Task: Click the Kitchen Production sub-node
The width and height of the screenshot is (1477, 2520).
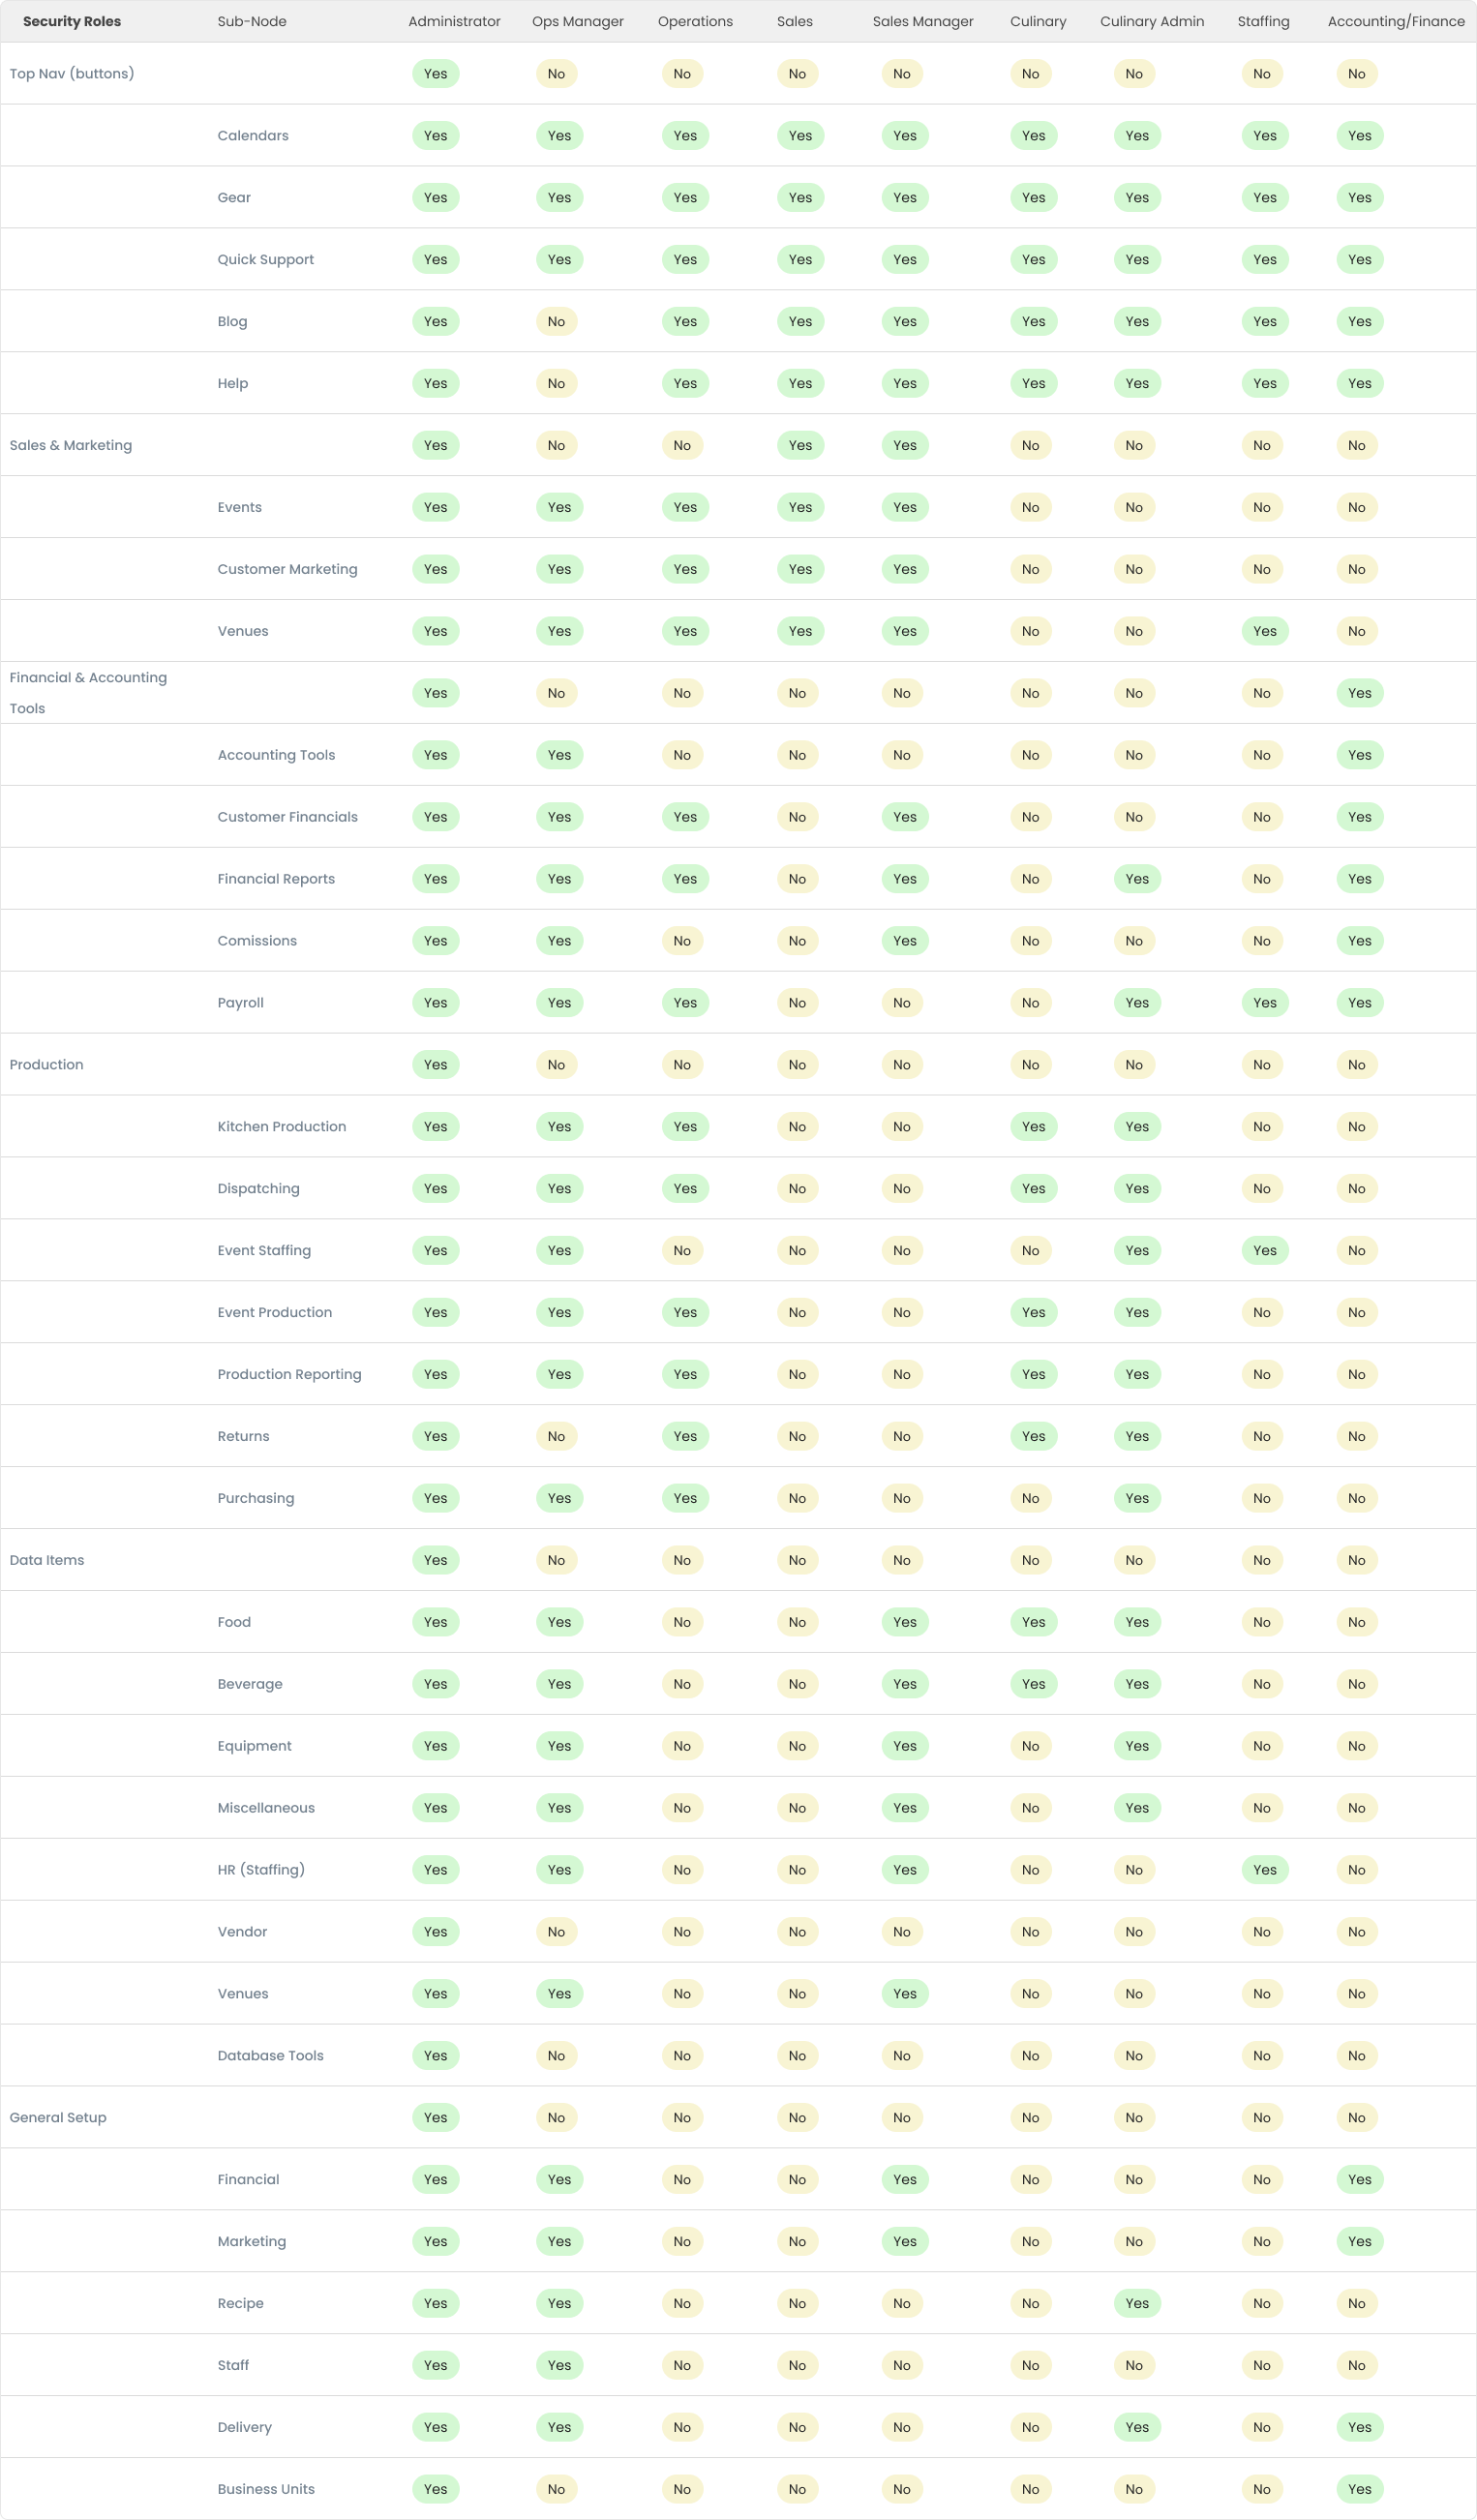Action: coord(282,1126)
